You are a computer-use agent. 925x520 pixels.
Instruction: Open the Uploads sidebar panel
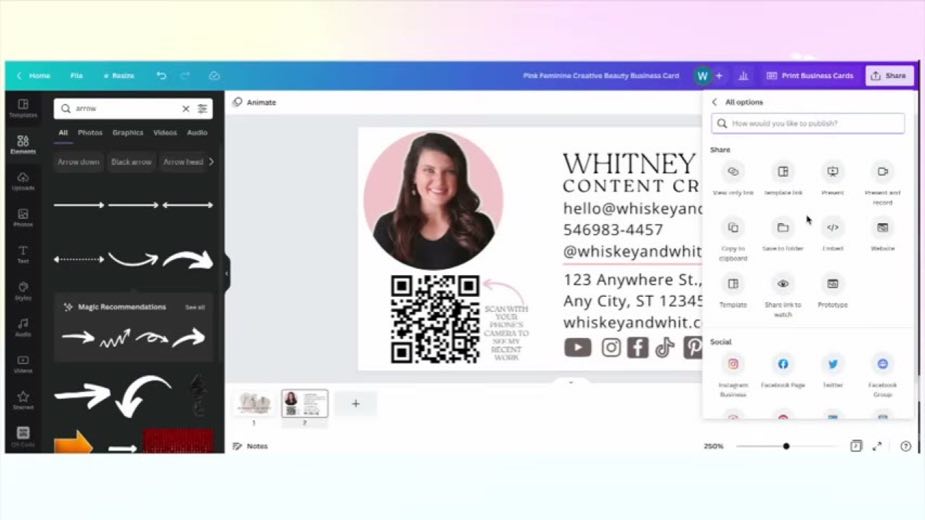(23, 181)
